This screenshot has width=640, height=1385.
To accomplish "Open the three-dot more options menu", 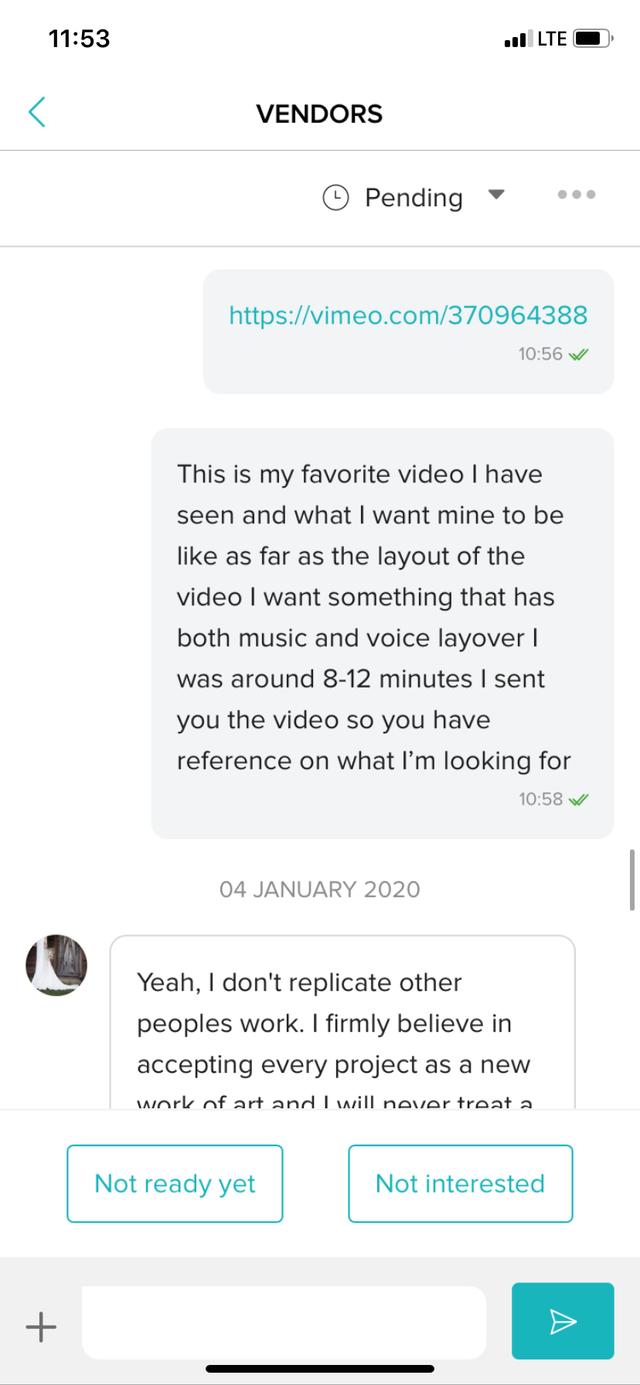I will pyautogui.click(x=577, y=195).
